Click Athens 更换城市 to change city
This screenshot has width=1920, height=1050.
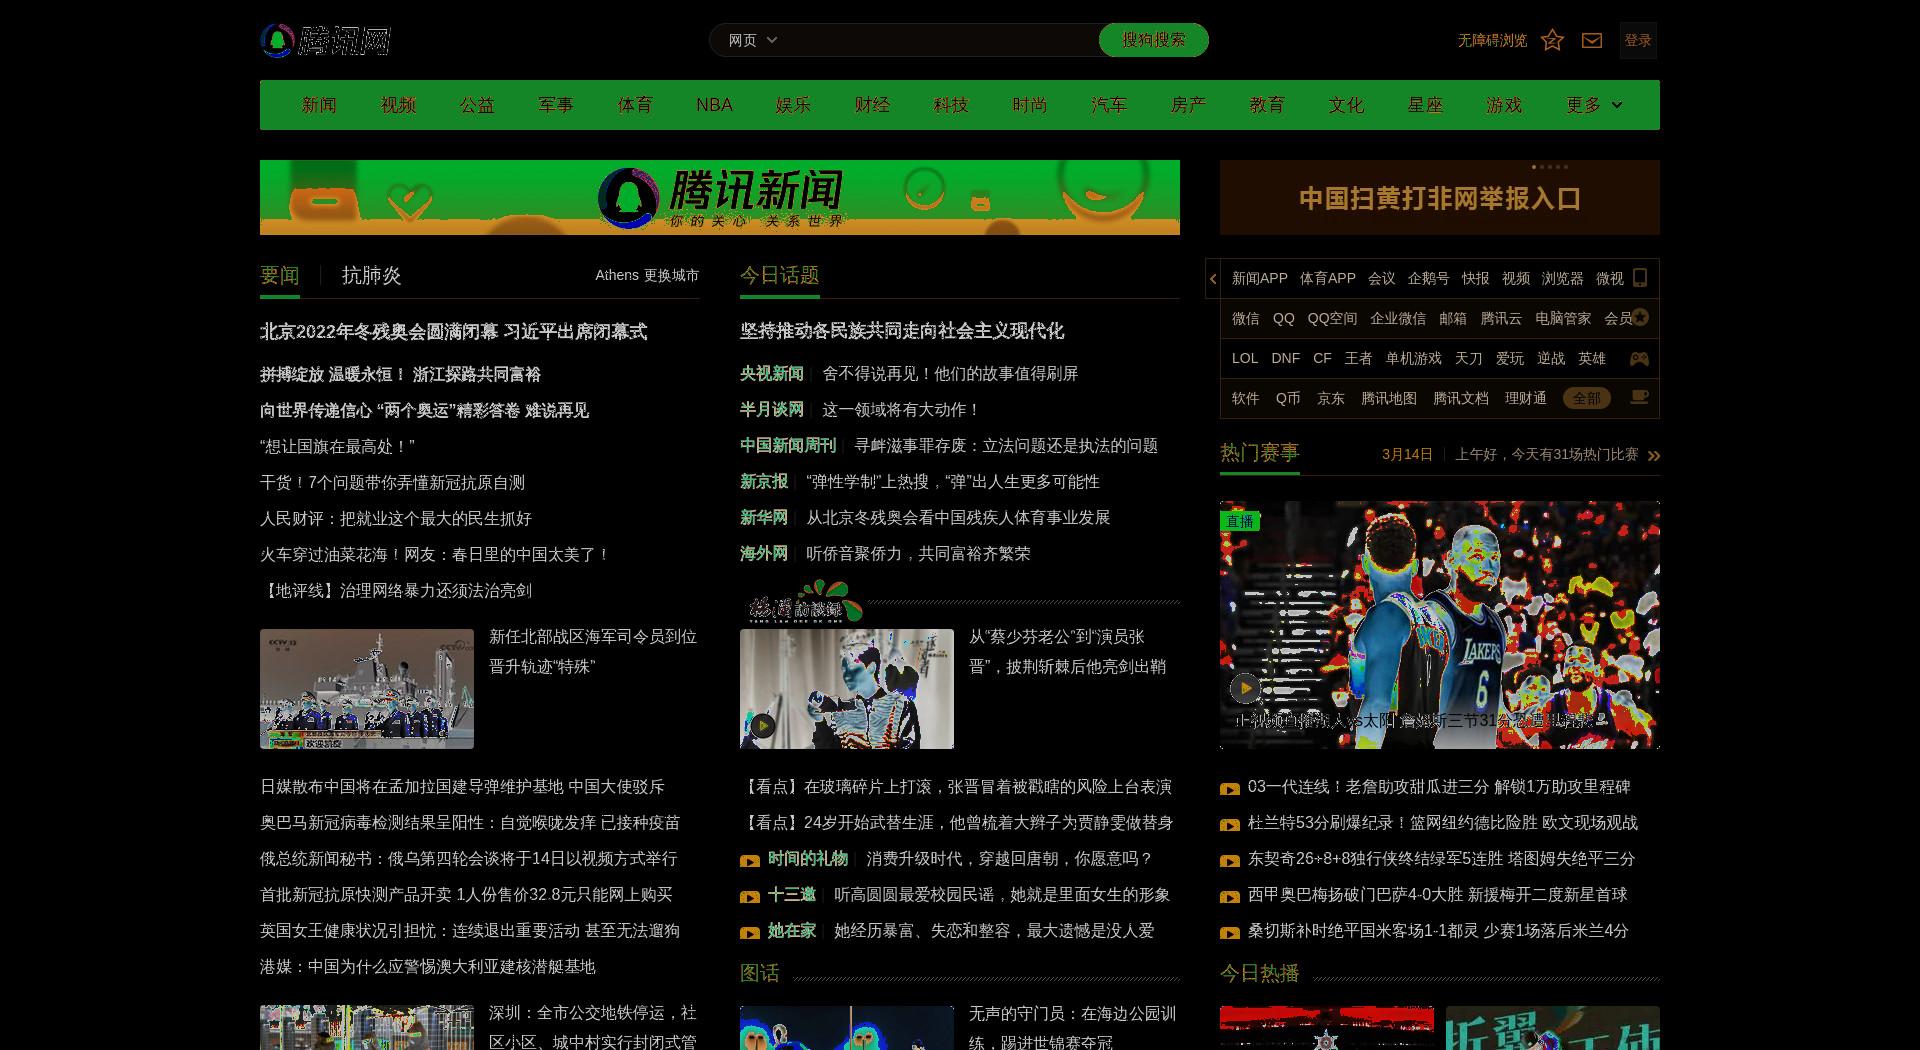(647, 275)
